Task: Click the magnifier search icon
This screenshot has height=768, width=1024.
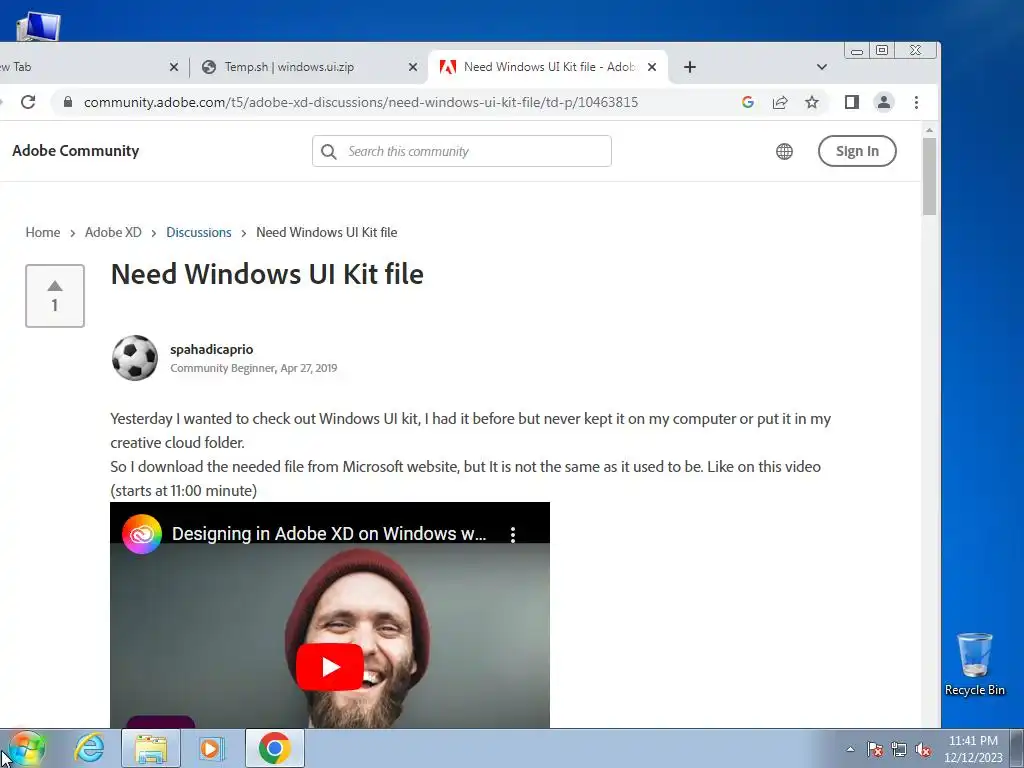Action: 328,152
